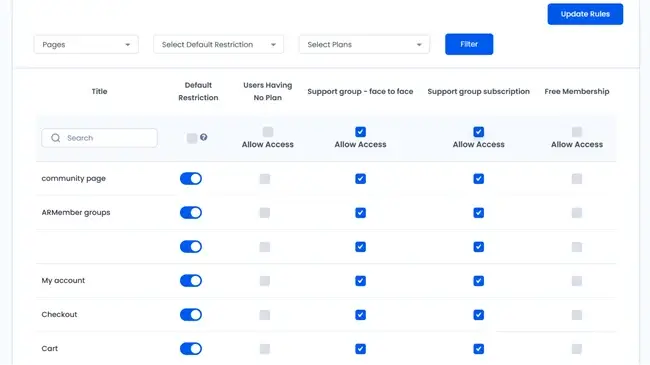Click Support group subscription column header
The height and width of the screenshot is (365, 650).
[478, 91]
